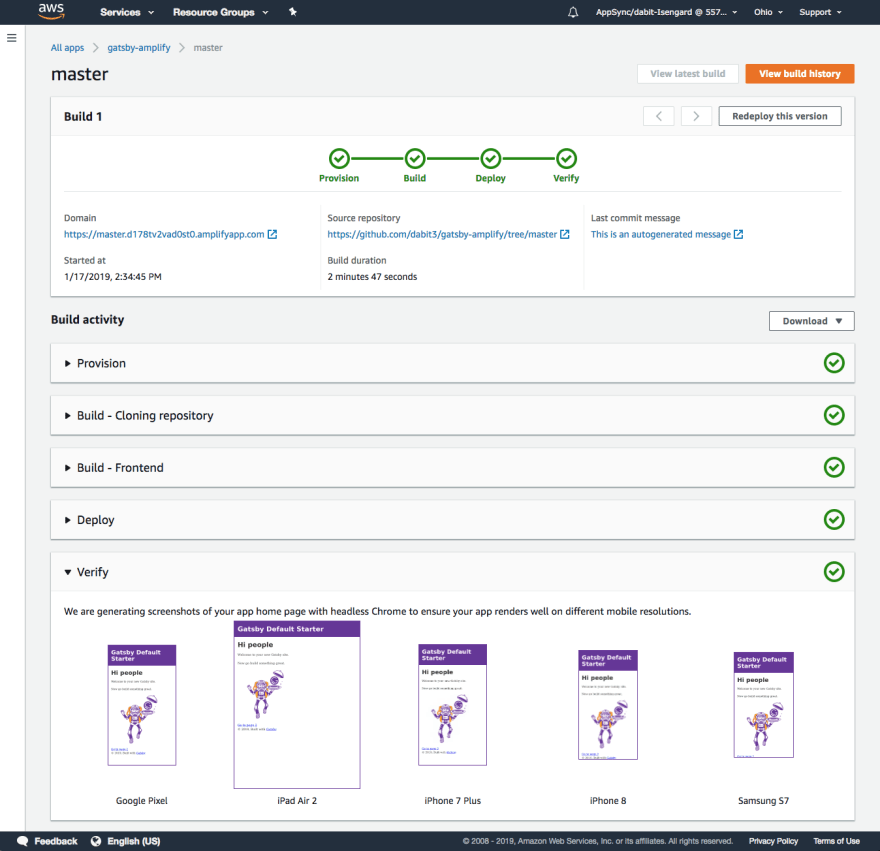Open the Download dropdown
The height and width of the screenshot is (851, 880).
coord(812,321)
